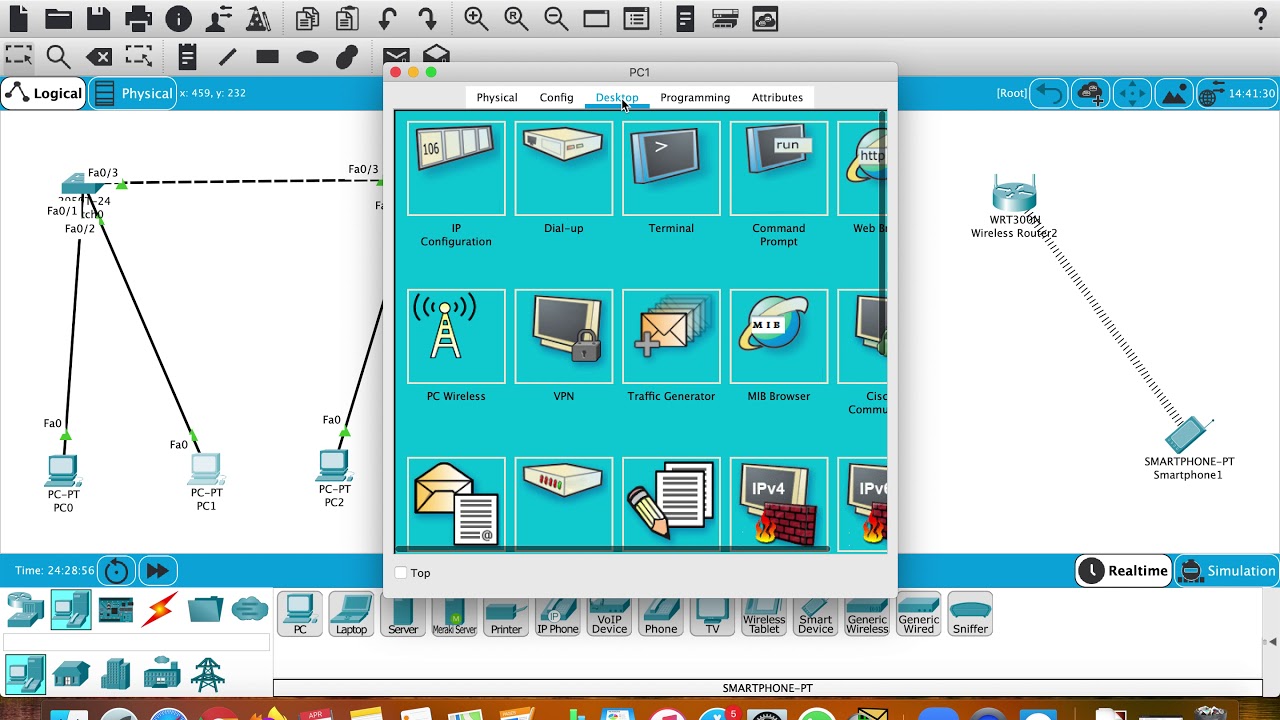Click the Zoom Out magnifier in toolbar

click(556, 19)
